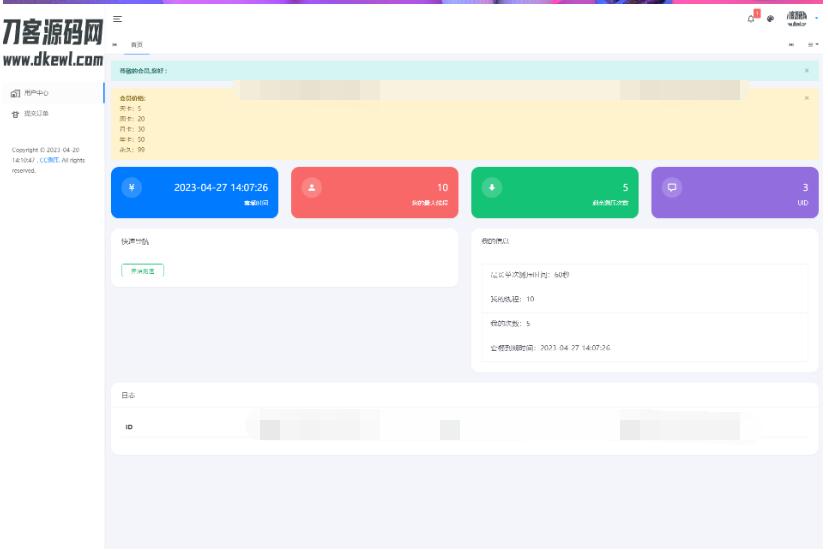The width and height of the screenshot is (828, 553).
Task: Click the tab scroll-left arrow in tab bar
Action: click(x=114, y=45)
